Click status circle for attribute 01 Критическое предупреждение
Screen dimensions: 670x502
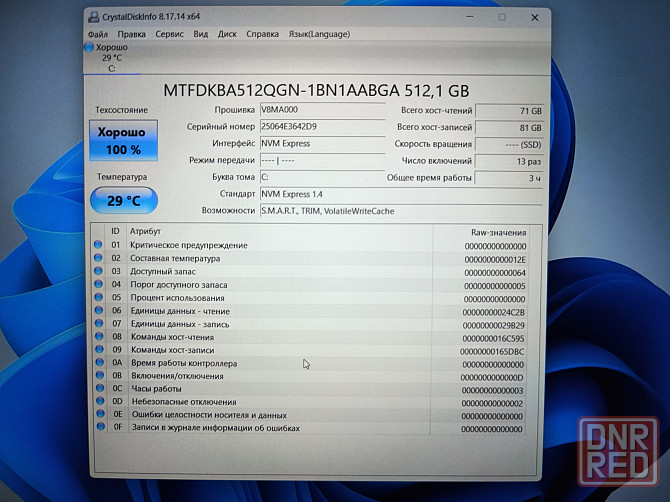[x=98, y=245]
